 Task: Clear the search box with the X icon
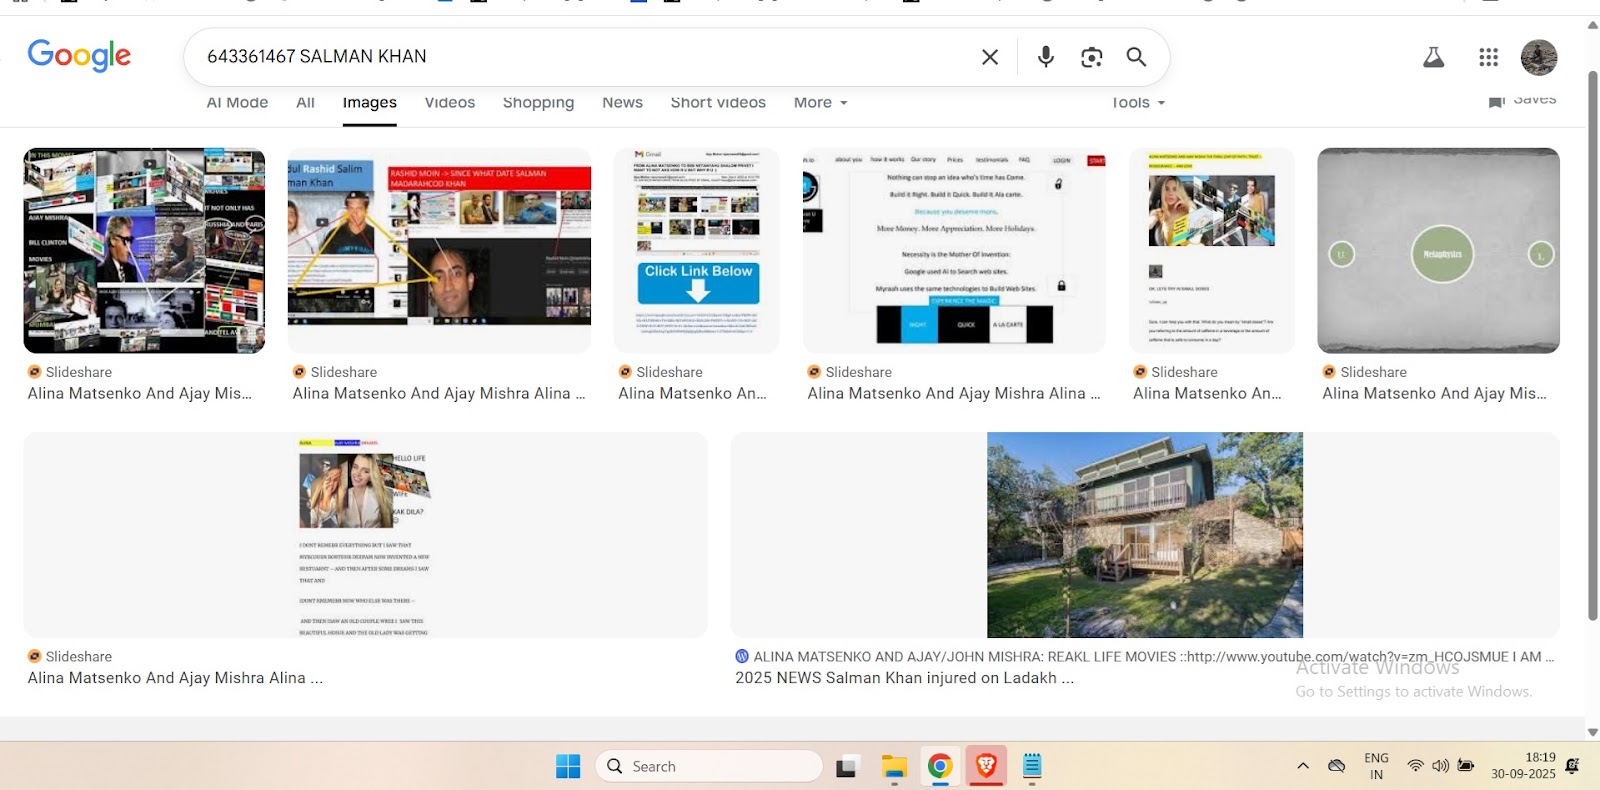coord(990,57)
